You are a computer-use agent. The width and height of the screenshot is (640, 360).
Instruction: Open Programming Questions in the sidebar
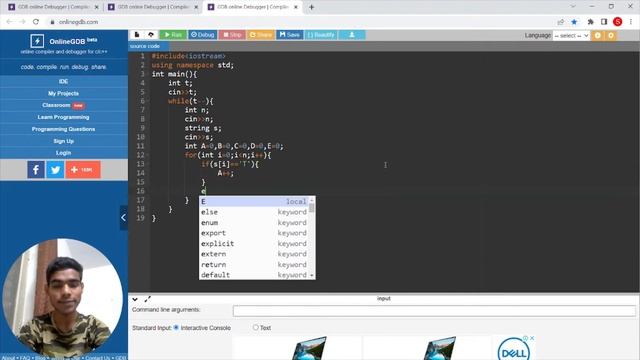click(63, 129)
